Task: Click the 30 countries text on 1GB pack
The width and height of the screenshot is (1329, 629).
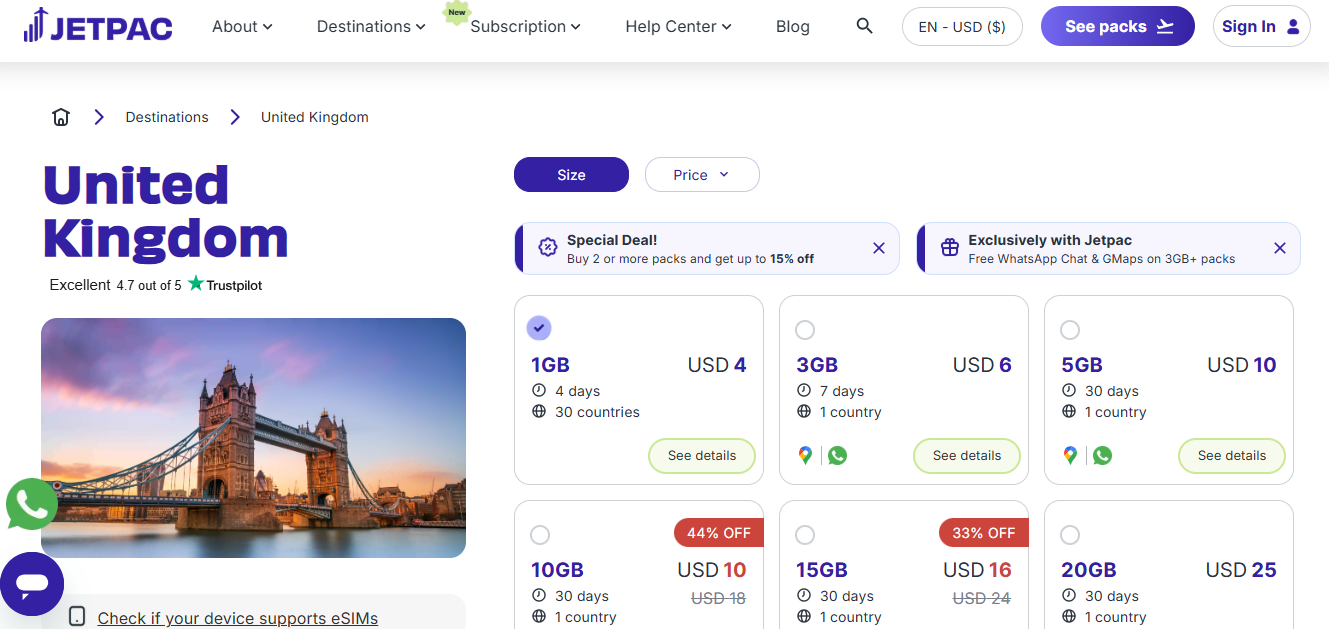Action: click(x=597, y=412)
